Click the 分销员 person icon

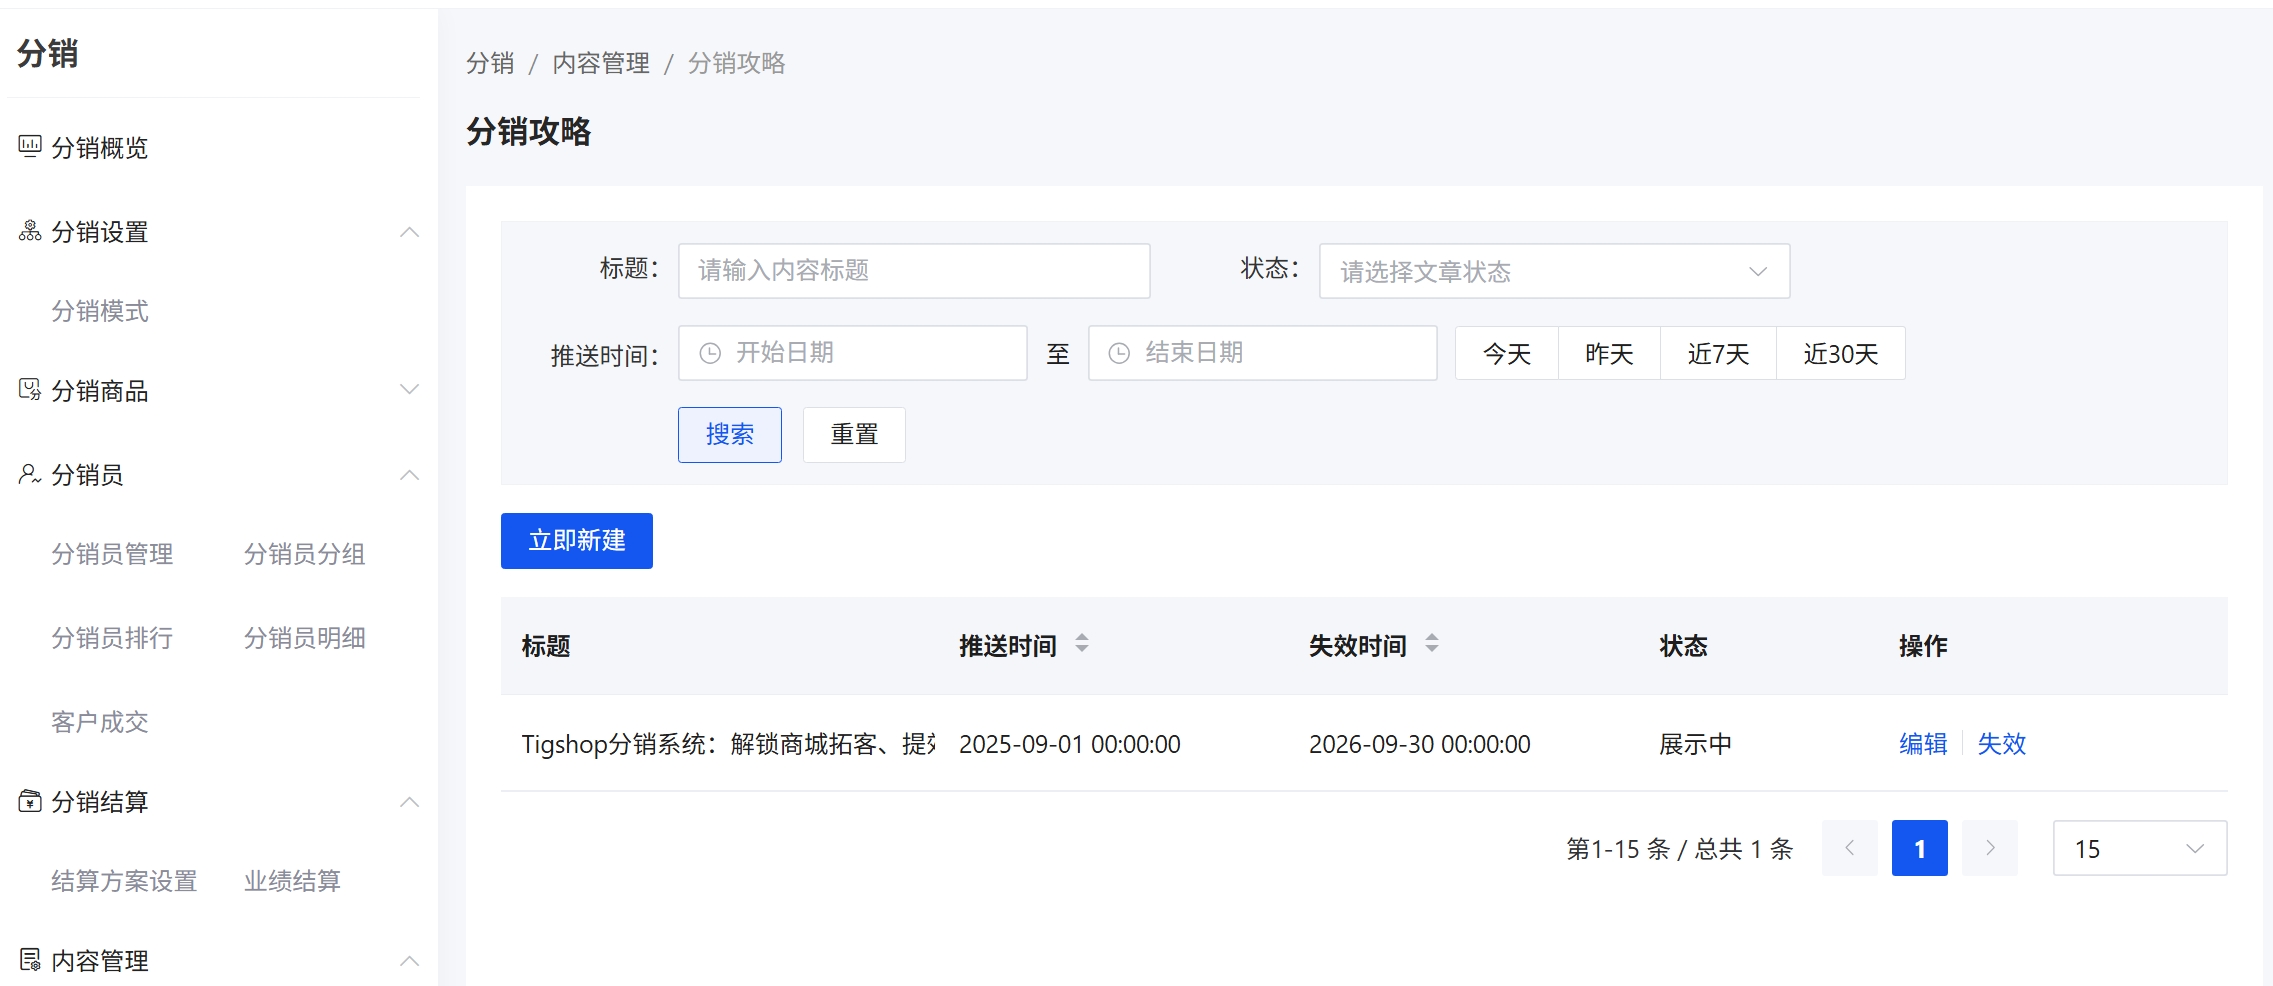27,474
